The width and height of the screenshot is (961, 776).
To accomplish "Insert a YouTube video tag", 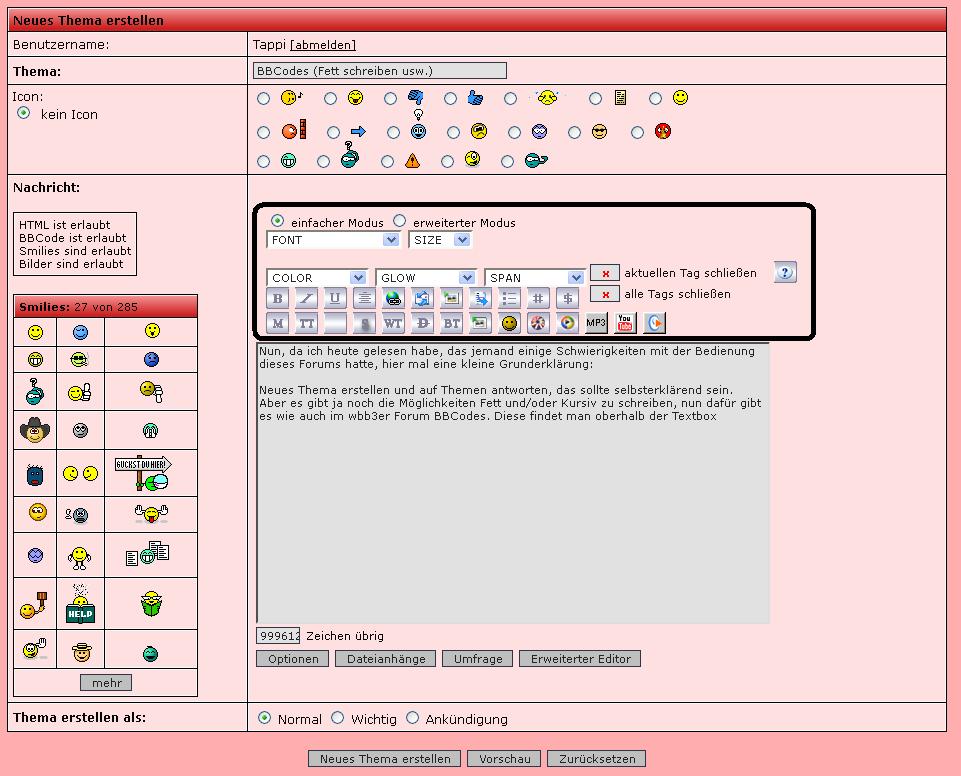I will tap(625, 322).
